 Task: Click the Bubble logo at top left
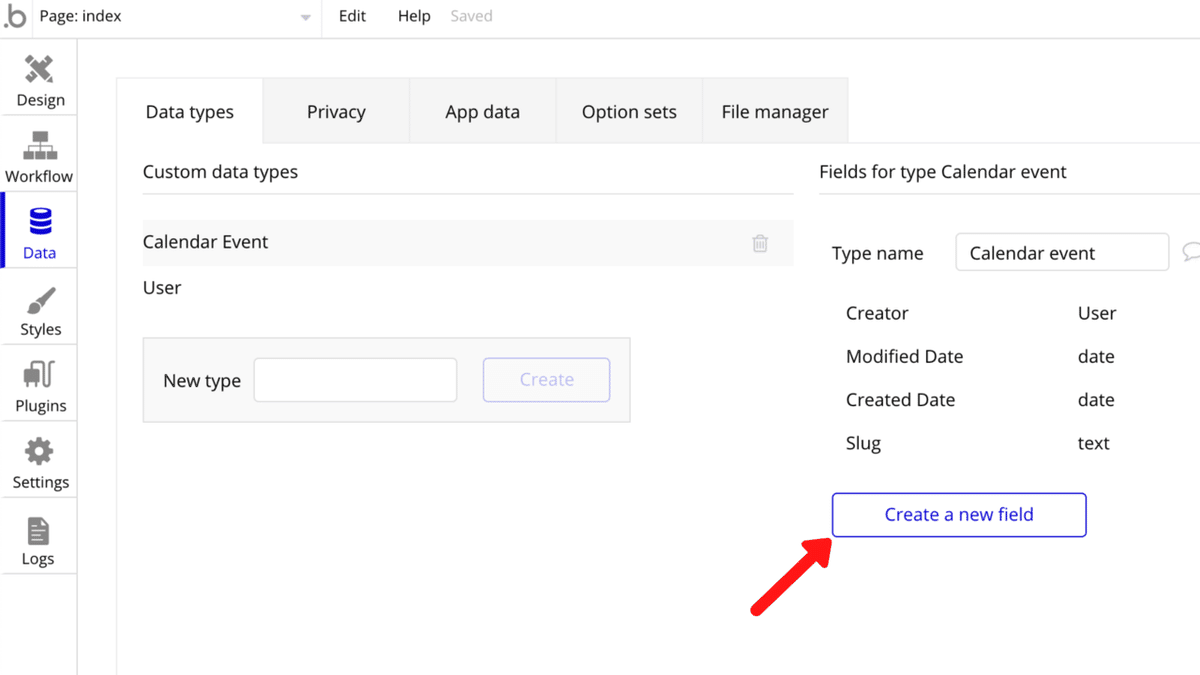tap(15, 17)
